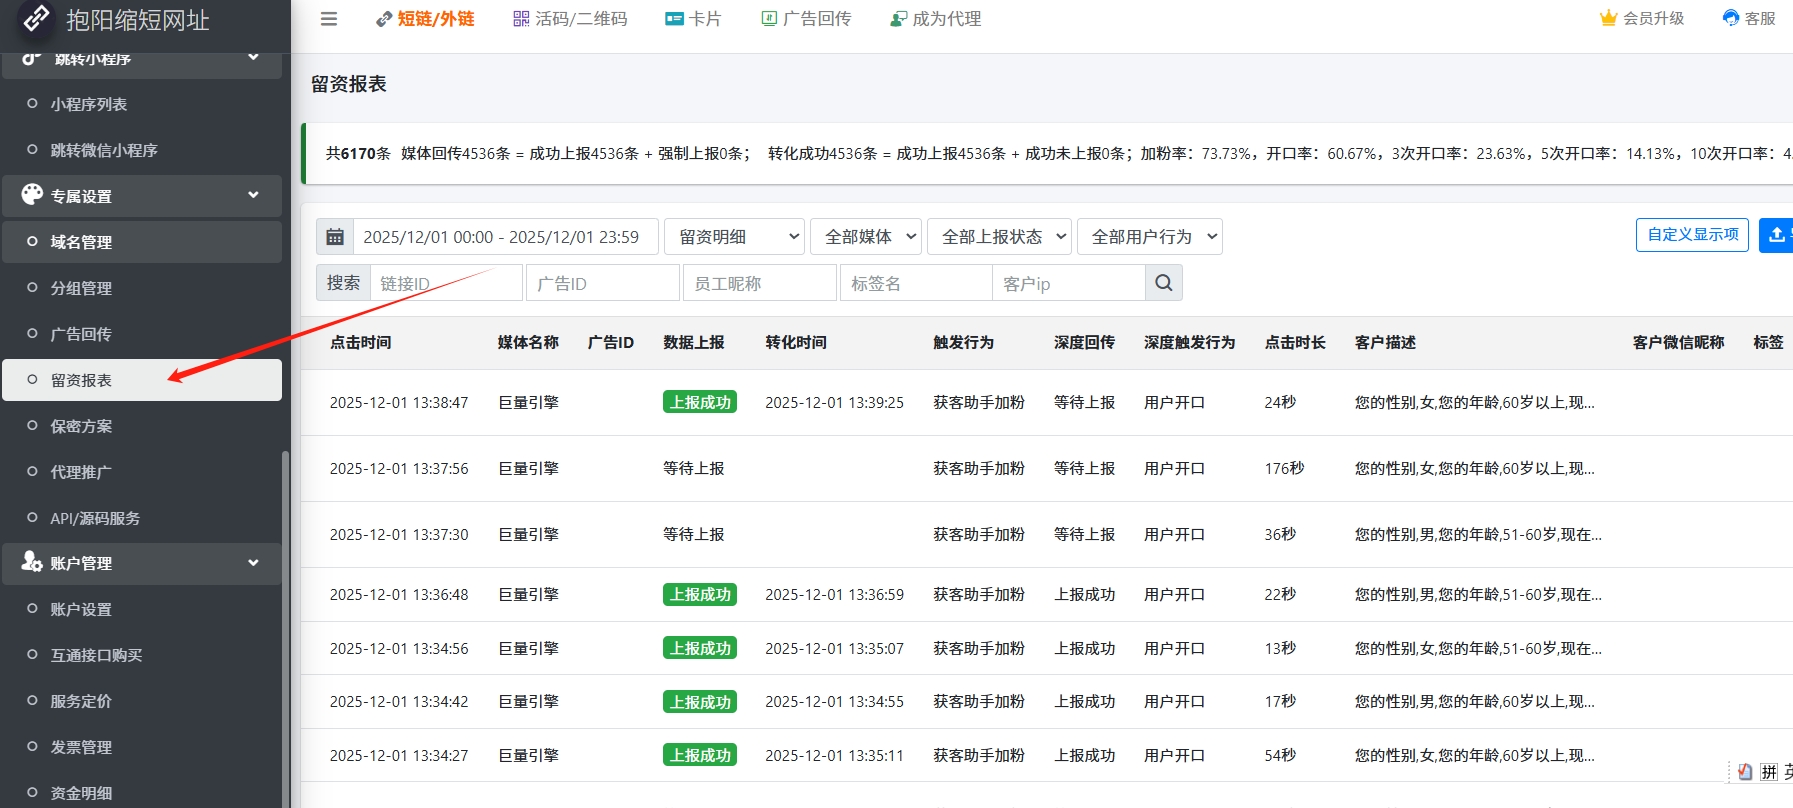Click the 抱阳缩短网址 logo icon
This screenshot has height=808, width=1793.
36,18
